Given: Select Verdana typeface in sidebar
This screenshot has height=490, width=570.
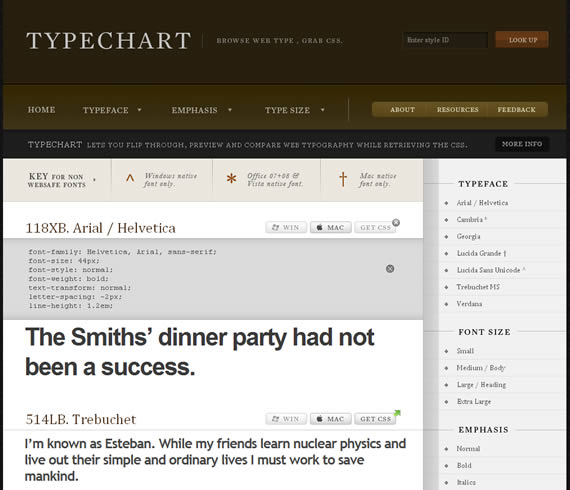Looking at the screenshot, I should pos(469,304).
